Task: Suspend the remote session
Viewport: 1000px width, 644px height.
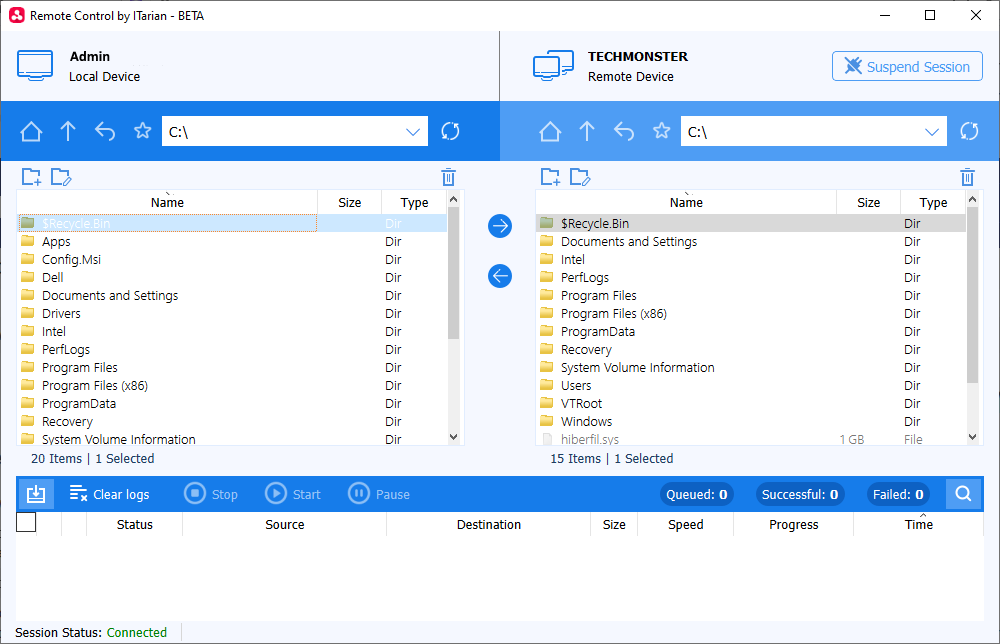Action: (x=907, y=66)
